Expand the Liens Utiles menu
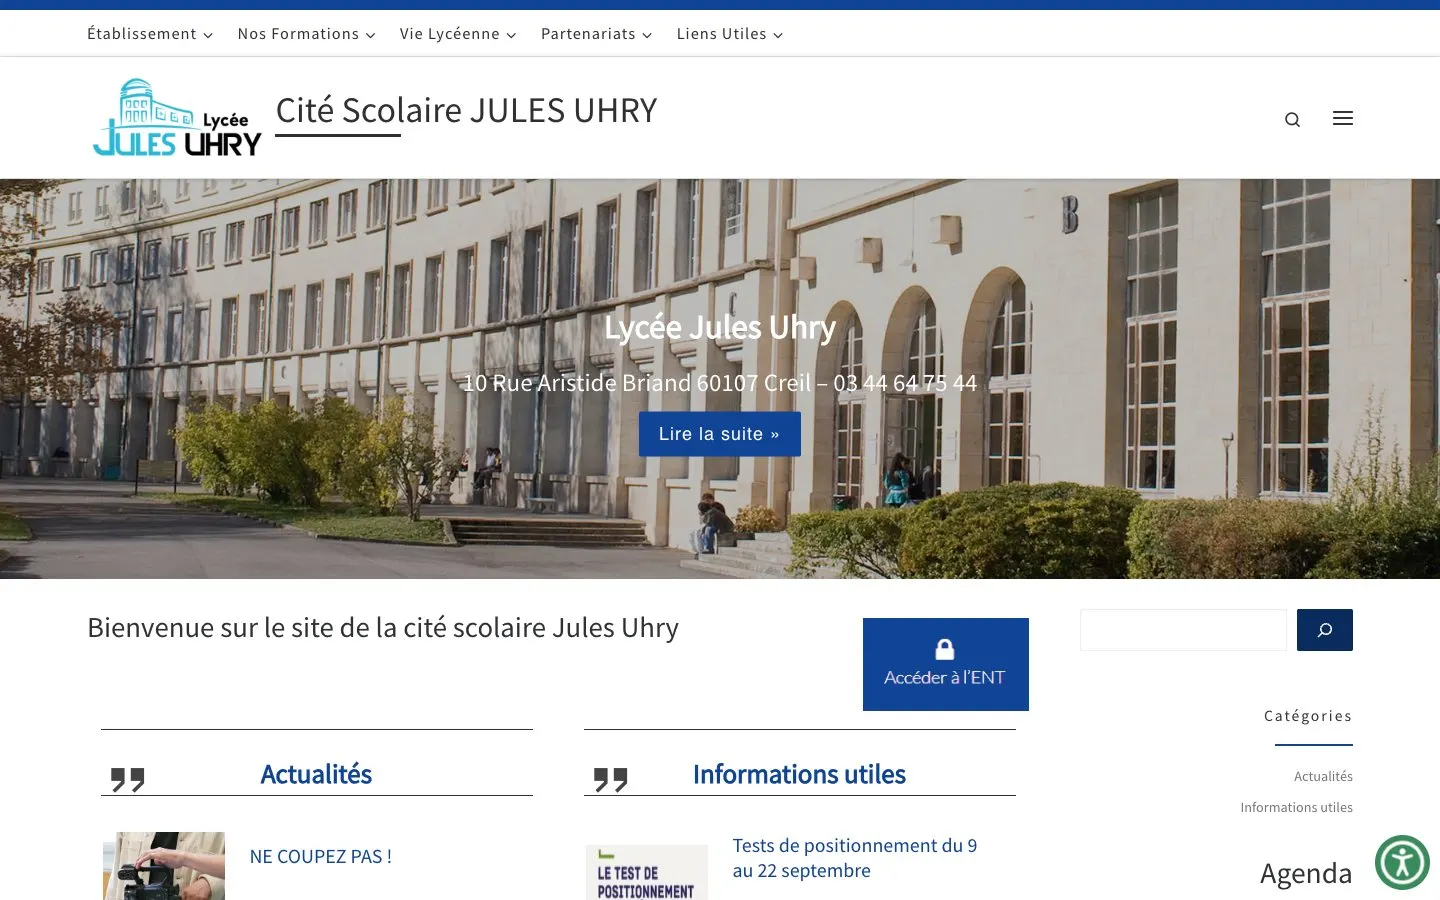 point(730,34)
